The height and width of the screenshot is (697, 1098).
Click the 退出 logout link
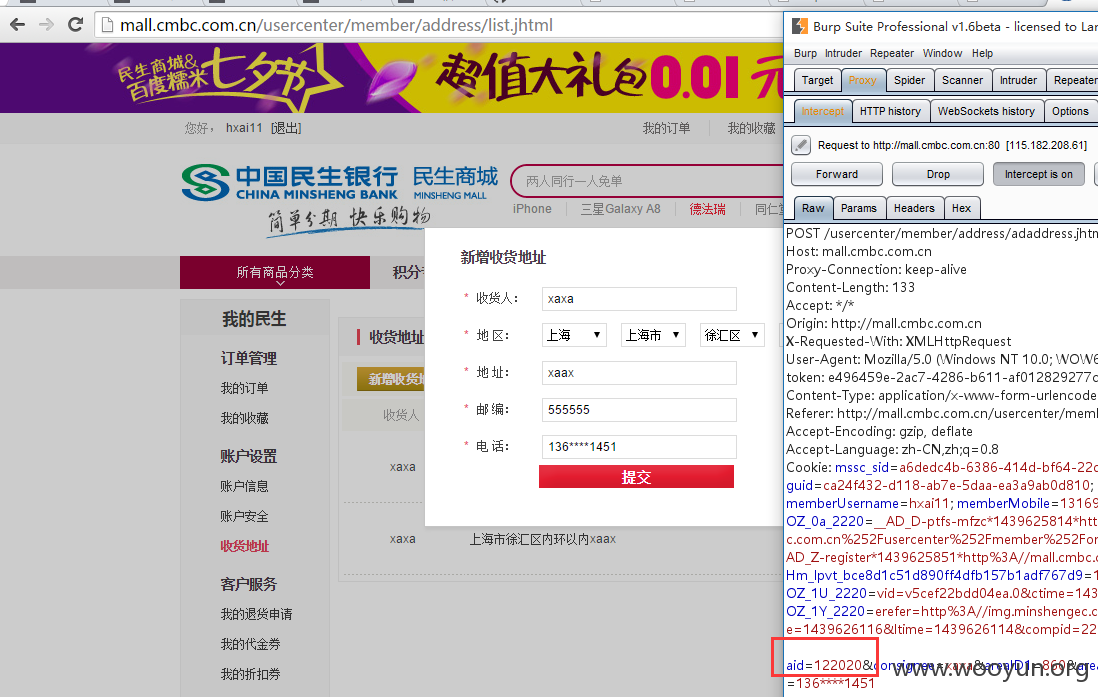coord(286,128)
